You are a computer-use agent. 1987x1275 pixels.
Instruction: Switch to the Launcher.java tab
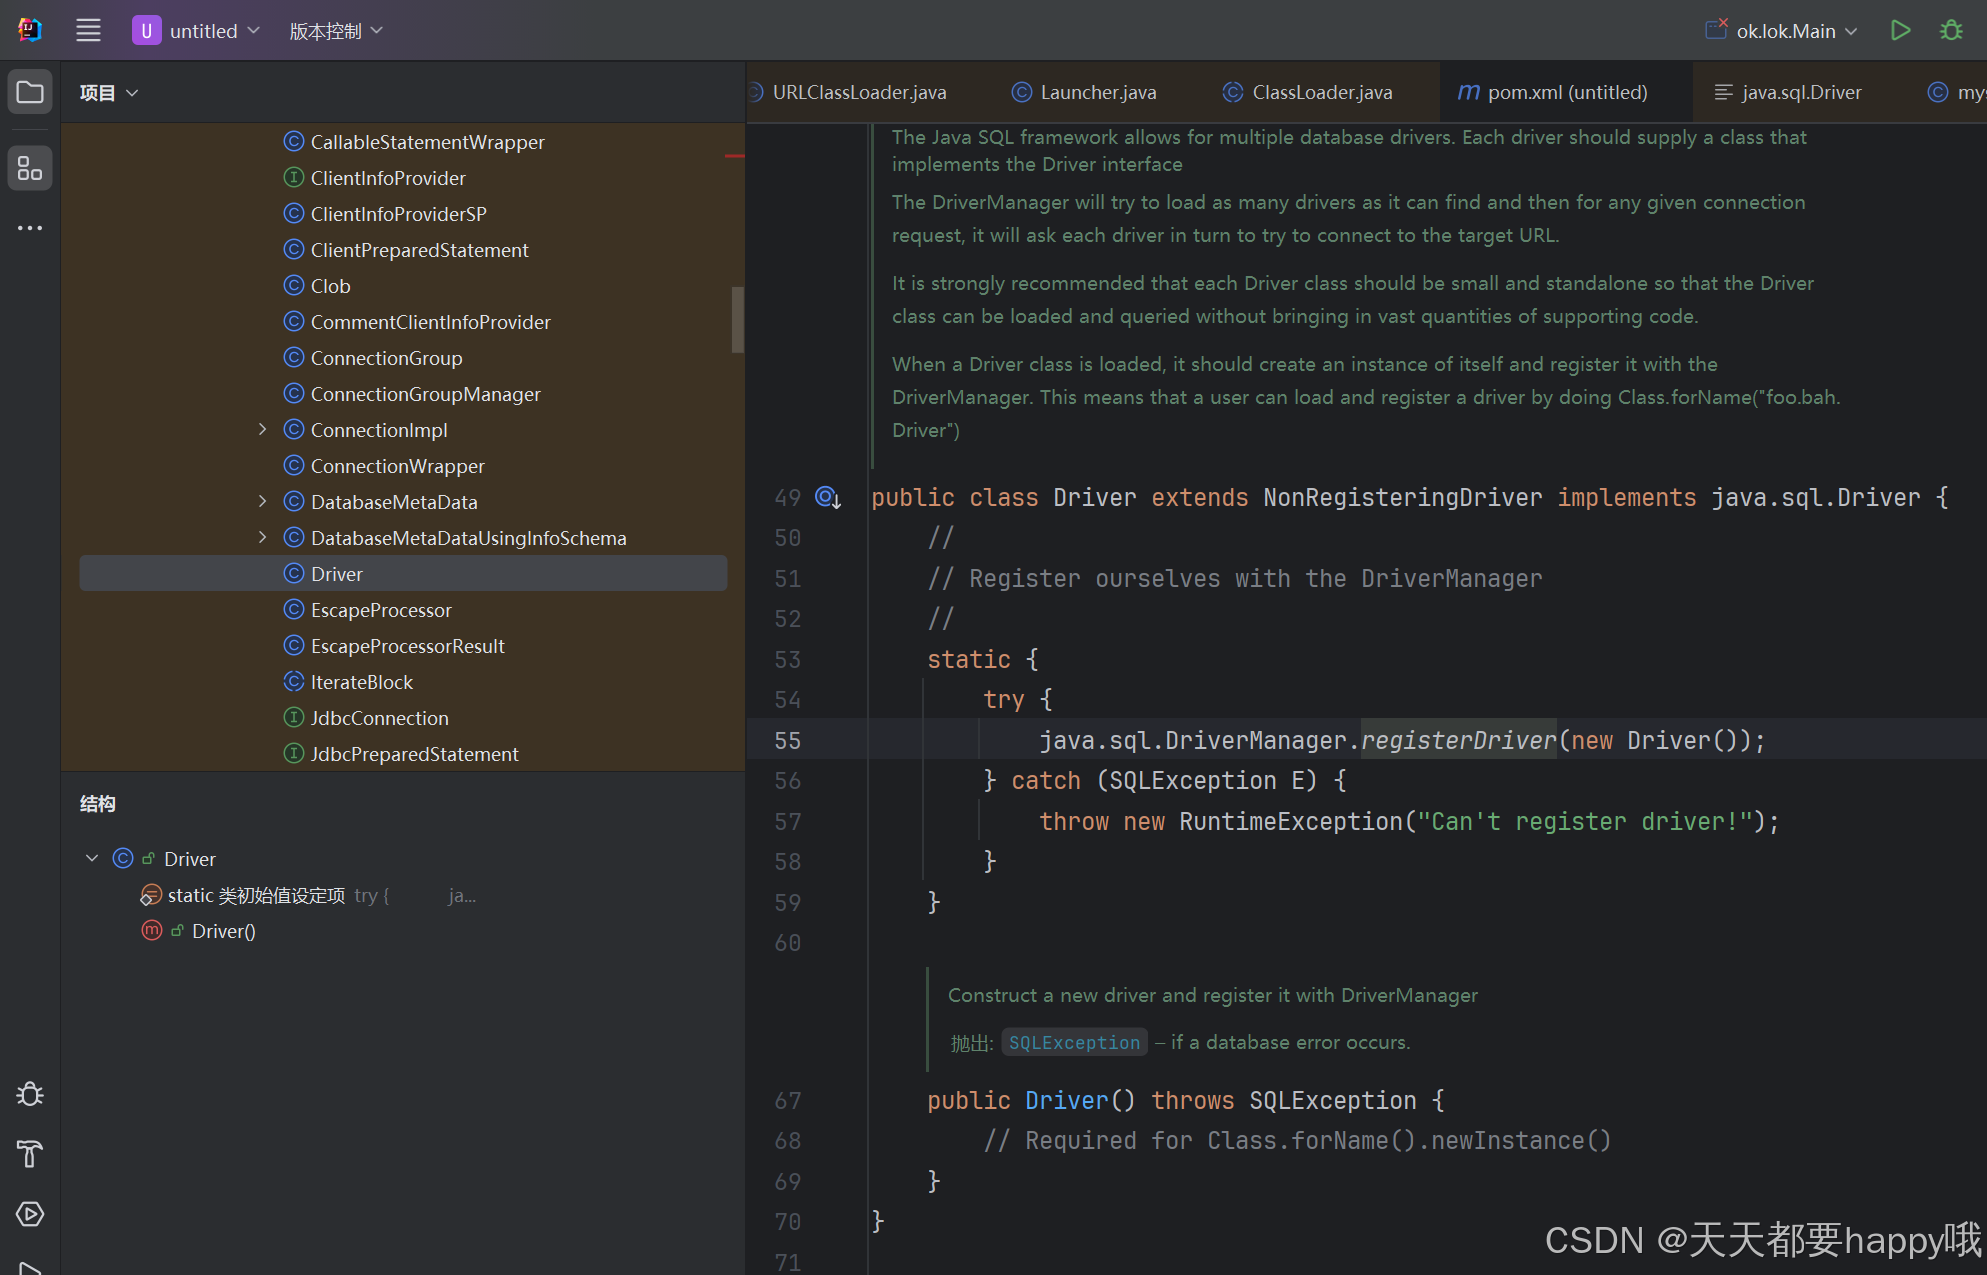[x=1097, y=92]
